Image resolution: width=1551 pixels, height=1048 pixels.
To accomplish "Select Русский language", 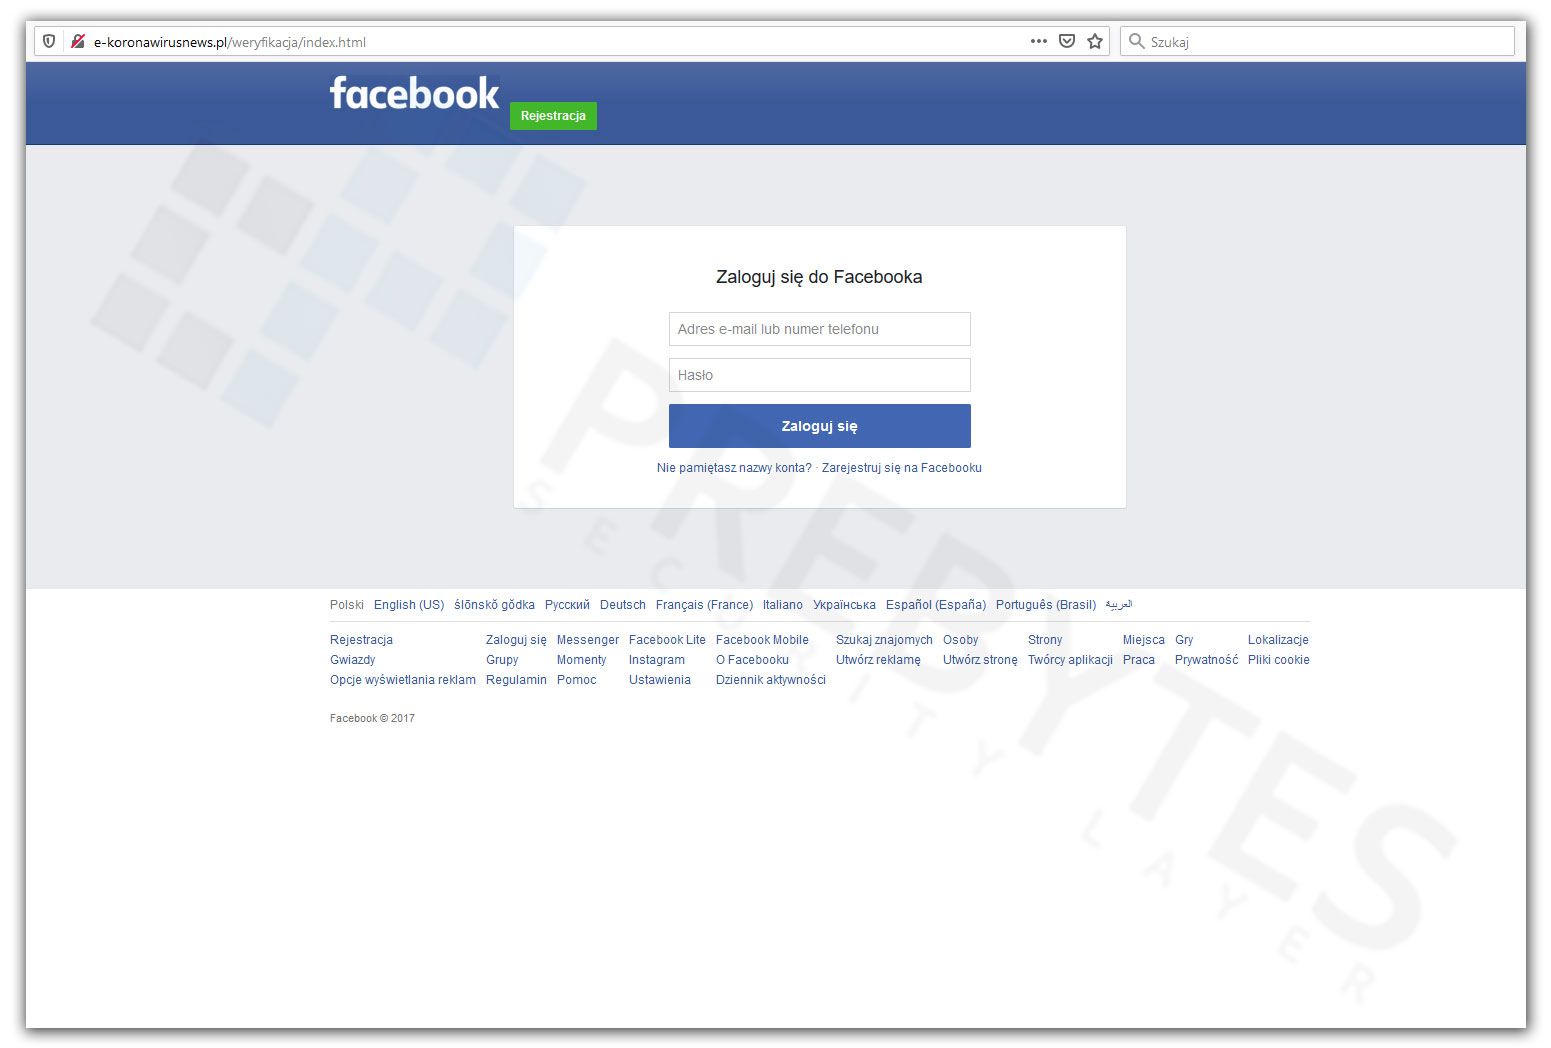I will coord(567,605).
